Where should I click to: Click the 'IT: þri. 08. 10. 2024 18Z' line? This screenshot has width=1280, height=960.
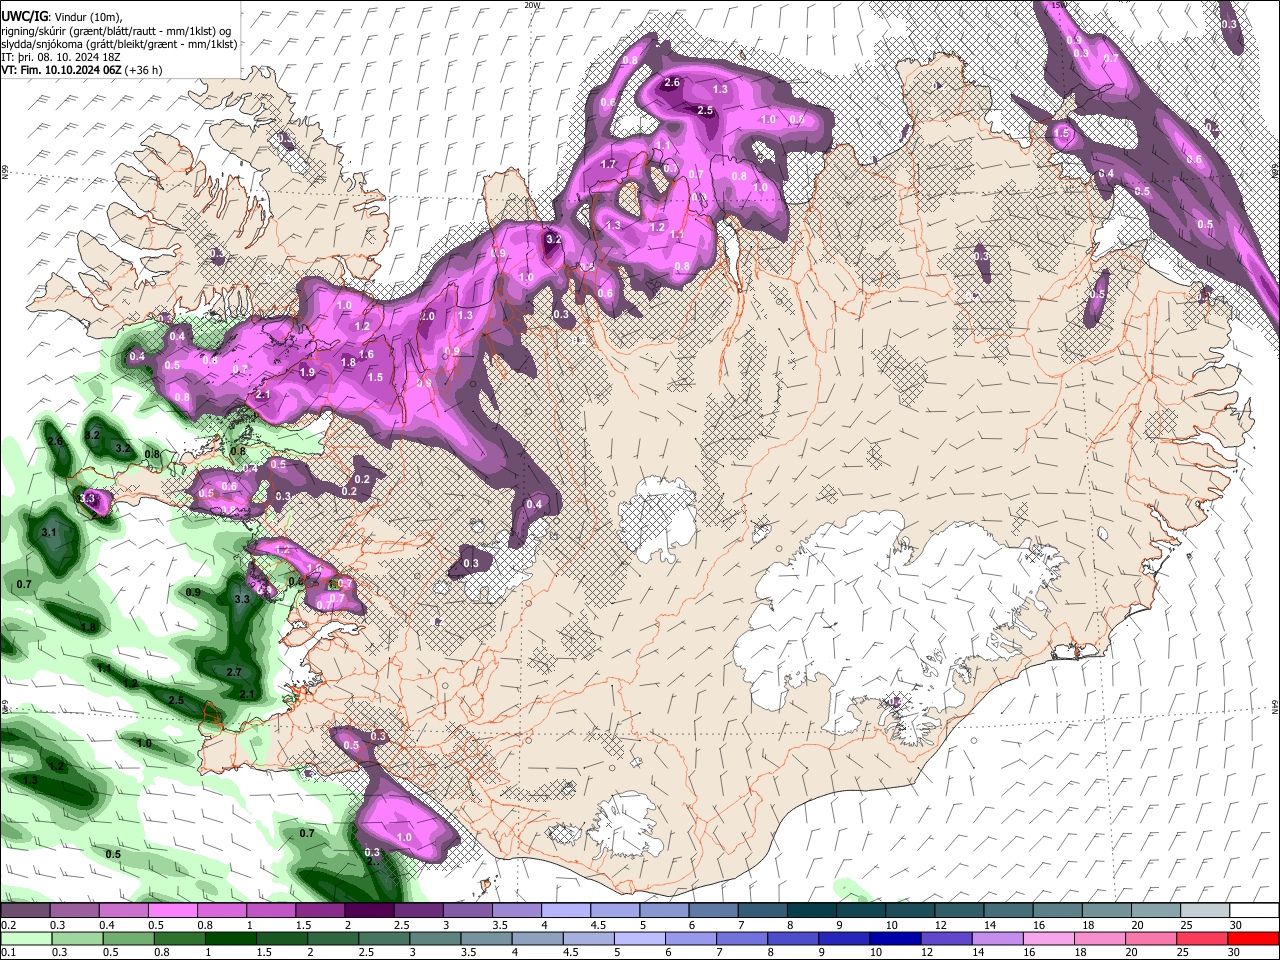click(60, 57)
